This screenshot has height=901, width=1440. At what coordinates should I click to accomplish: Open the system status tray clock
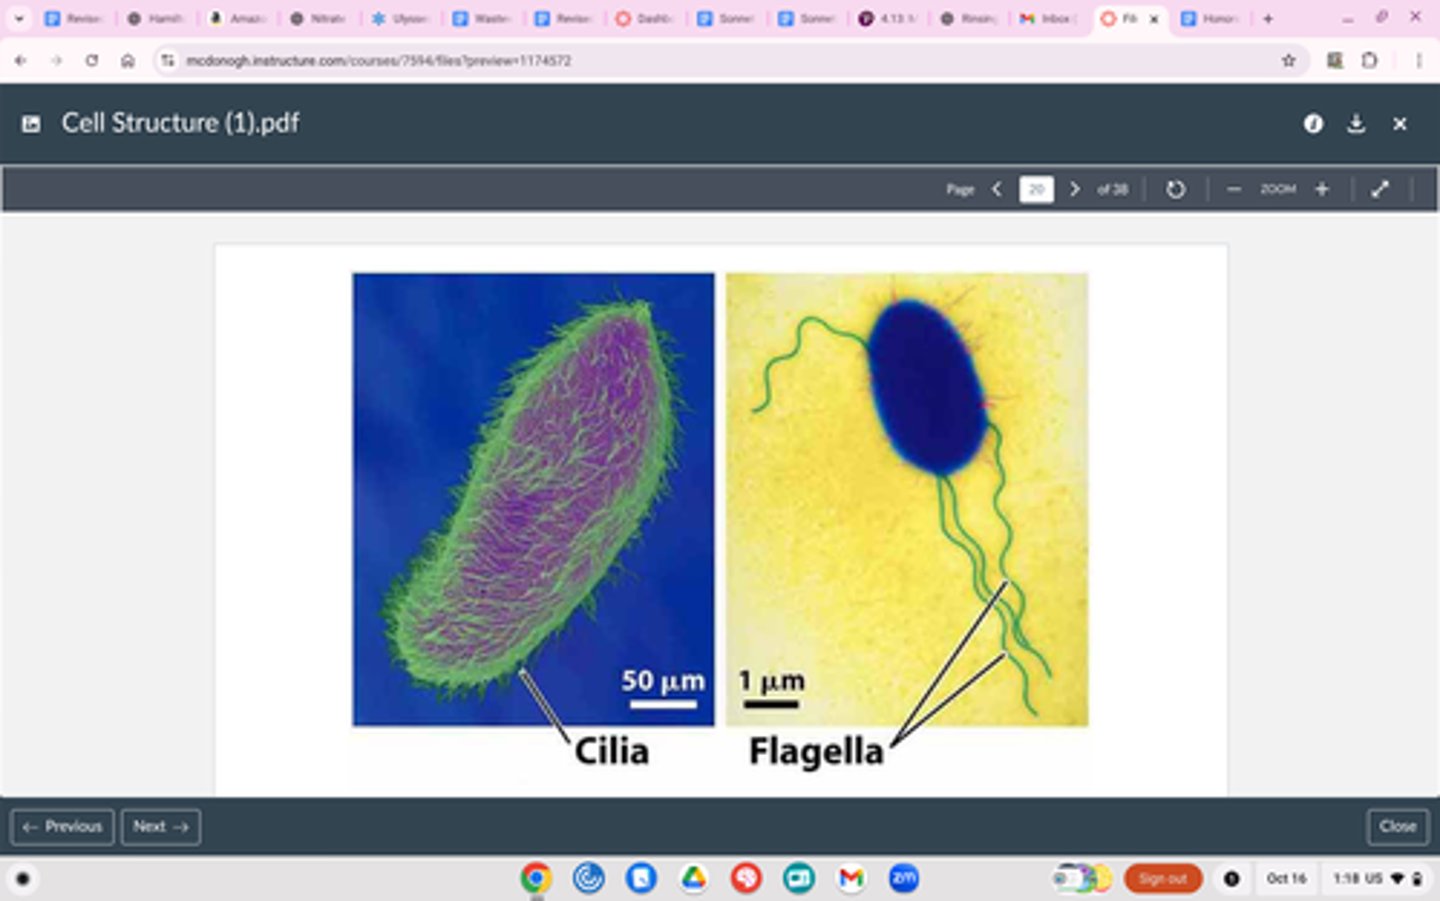[1376, 879]
